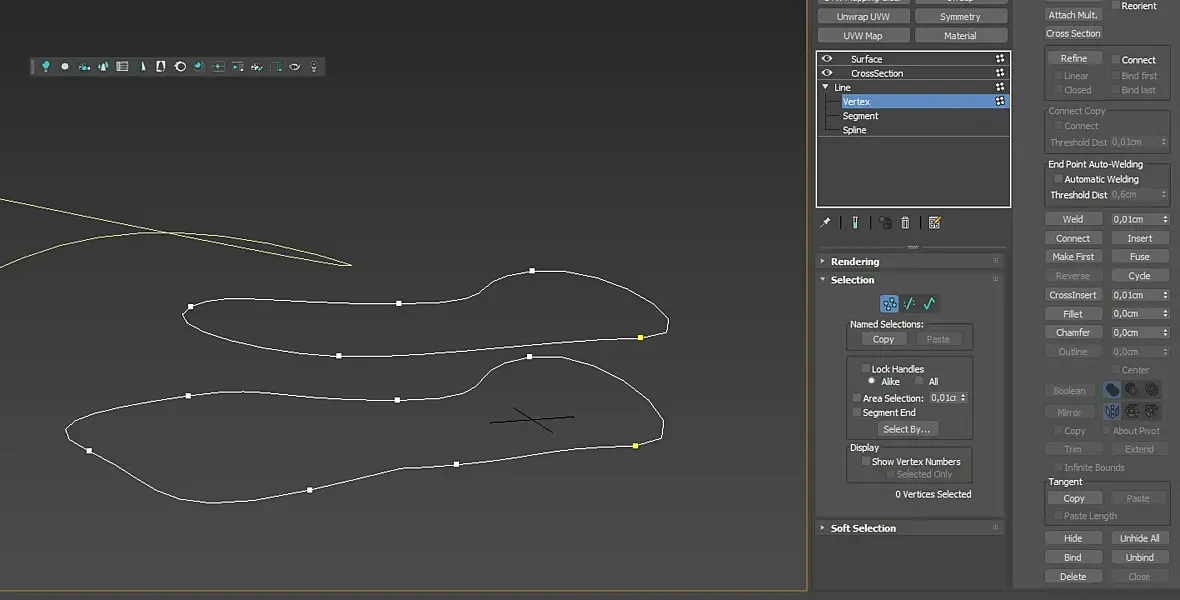Click spinner arrows of CrossInsert threshold field
Viewport: 1180px width, 600px height.
coord(1165,295)
